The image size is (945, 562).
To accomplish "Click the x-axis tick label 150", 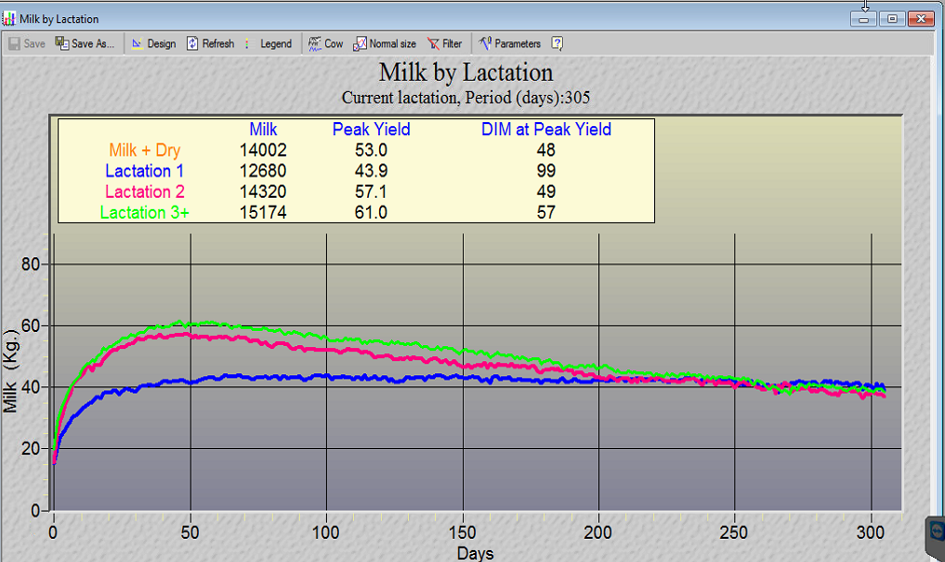I will [x=462, y=532].
